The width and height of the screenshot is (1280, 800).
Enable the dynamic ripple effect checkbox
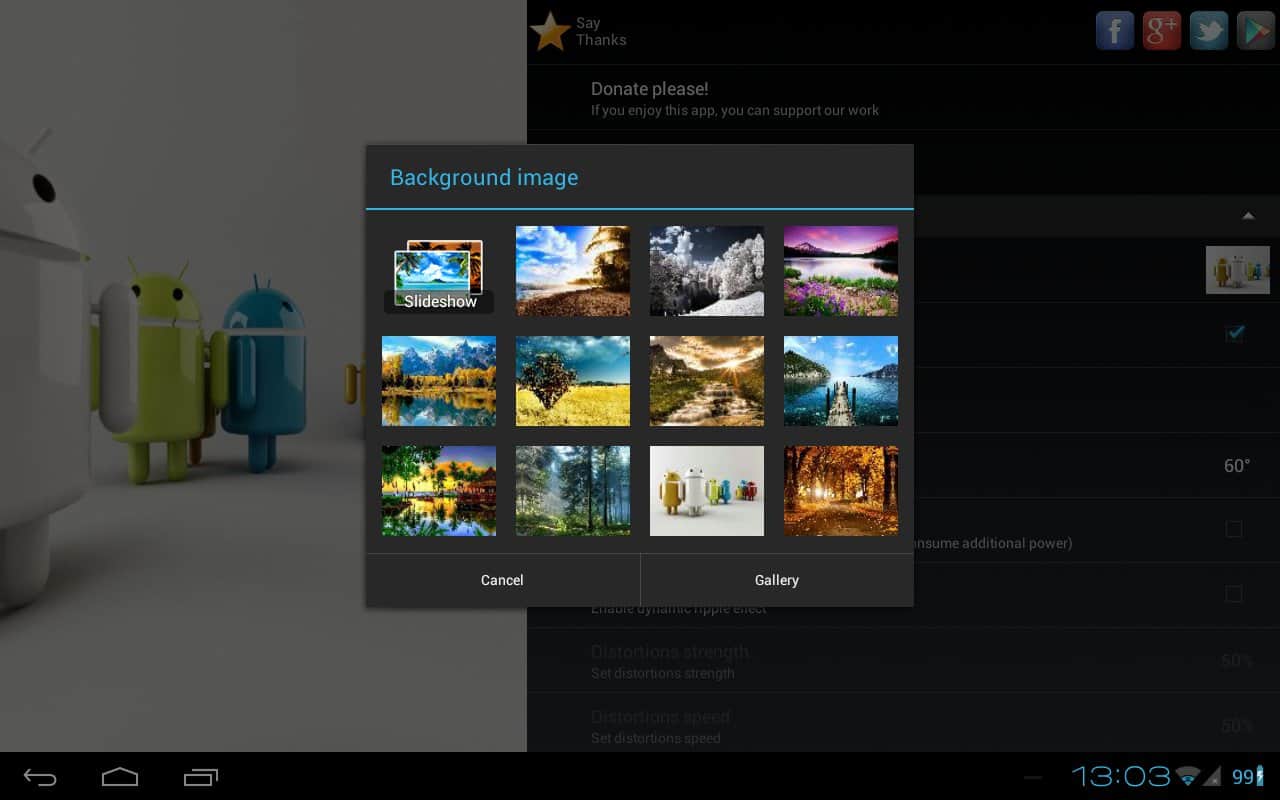[1234, 594]
